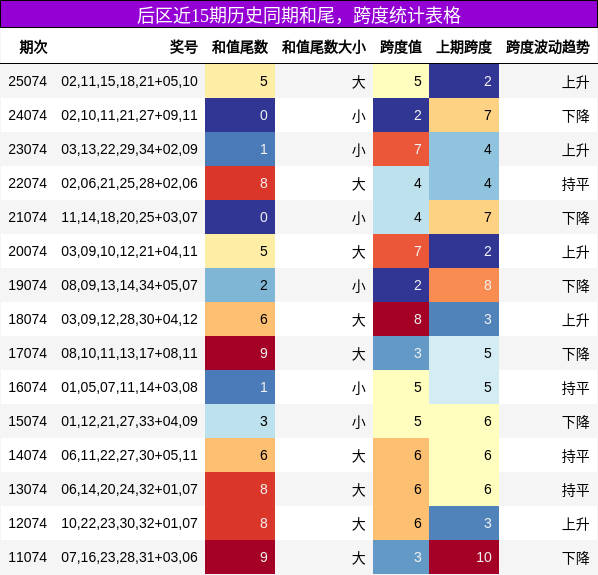Click numbers 08,10,11,13,17+08,11
This screenshot has width=598, height=575.
129,353
